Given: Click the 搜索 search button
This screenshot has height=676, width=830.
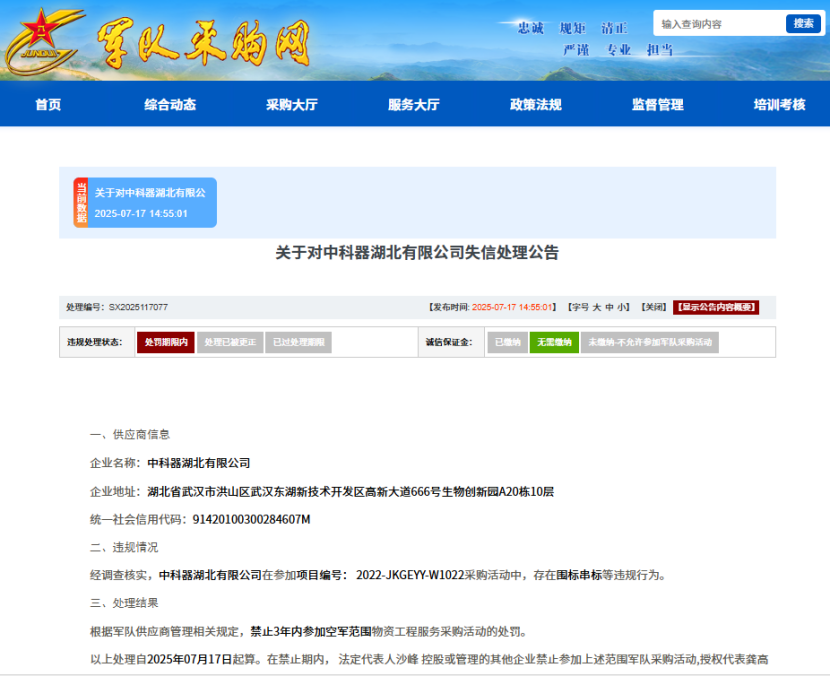Looking at the screenshot, I should [x=803, y=24].
